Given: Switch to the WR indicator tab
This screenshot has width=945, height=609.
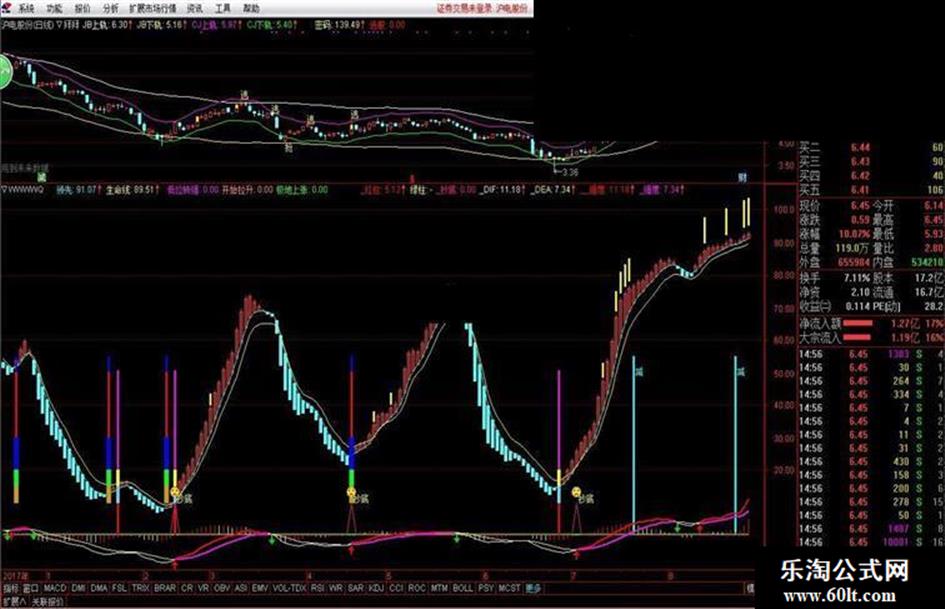Looking at the screenshot, I should pyautogui.click(x=336, y=587).
